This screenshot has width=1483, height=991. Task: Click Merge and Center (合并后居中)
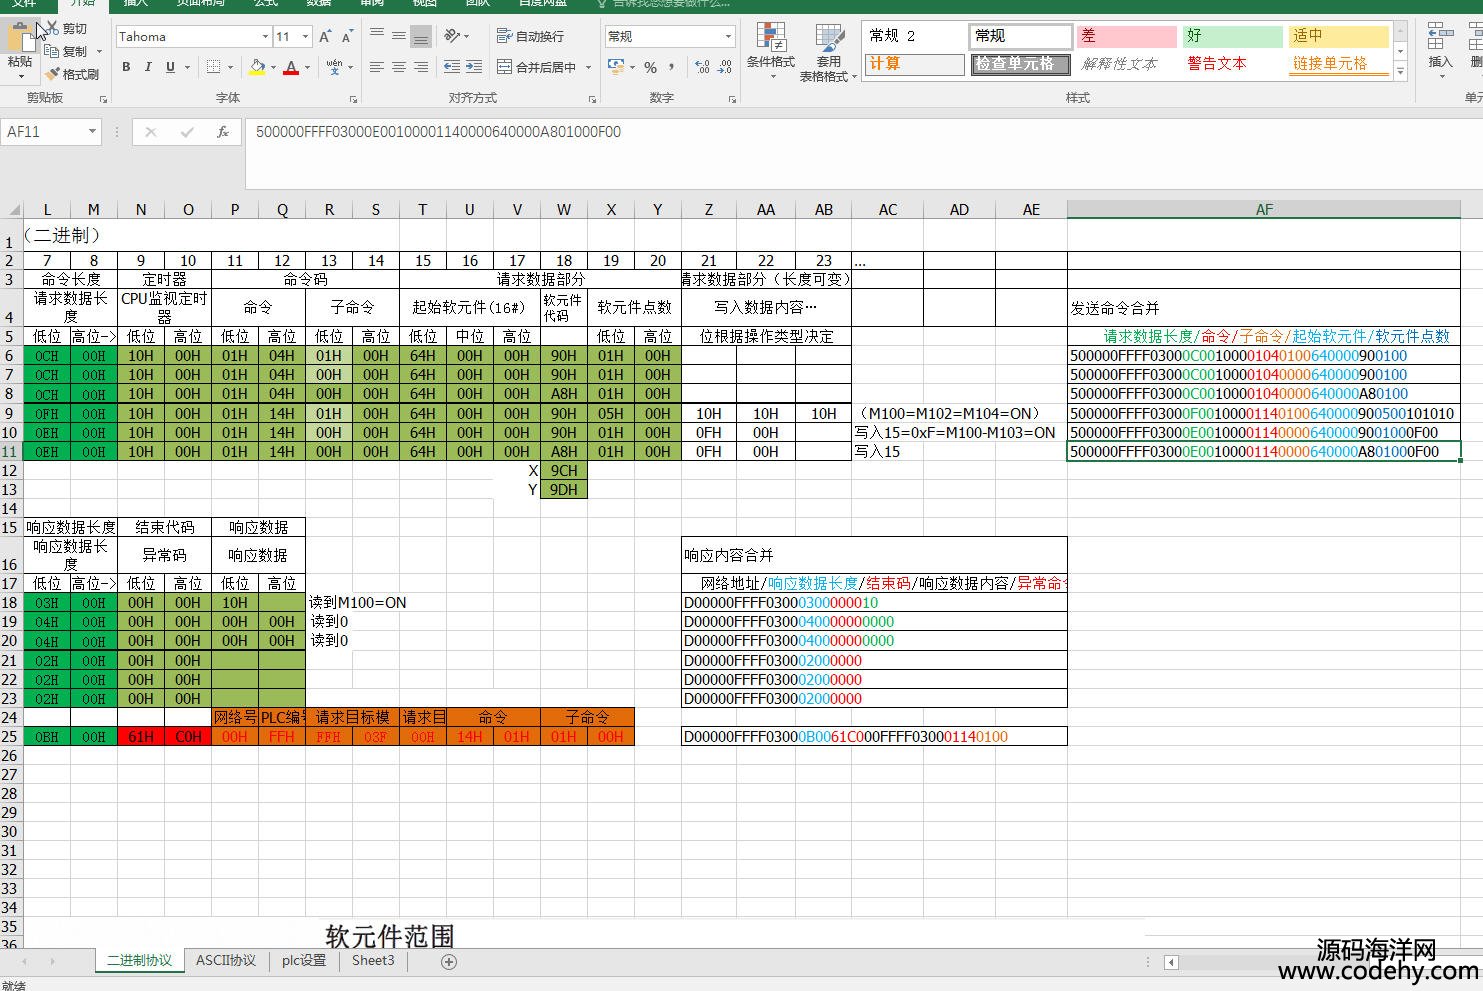click(537, 67)
